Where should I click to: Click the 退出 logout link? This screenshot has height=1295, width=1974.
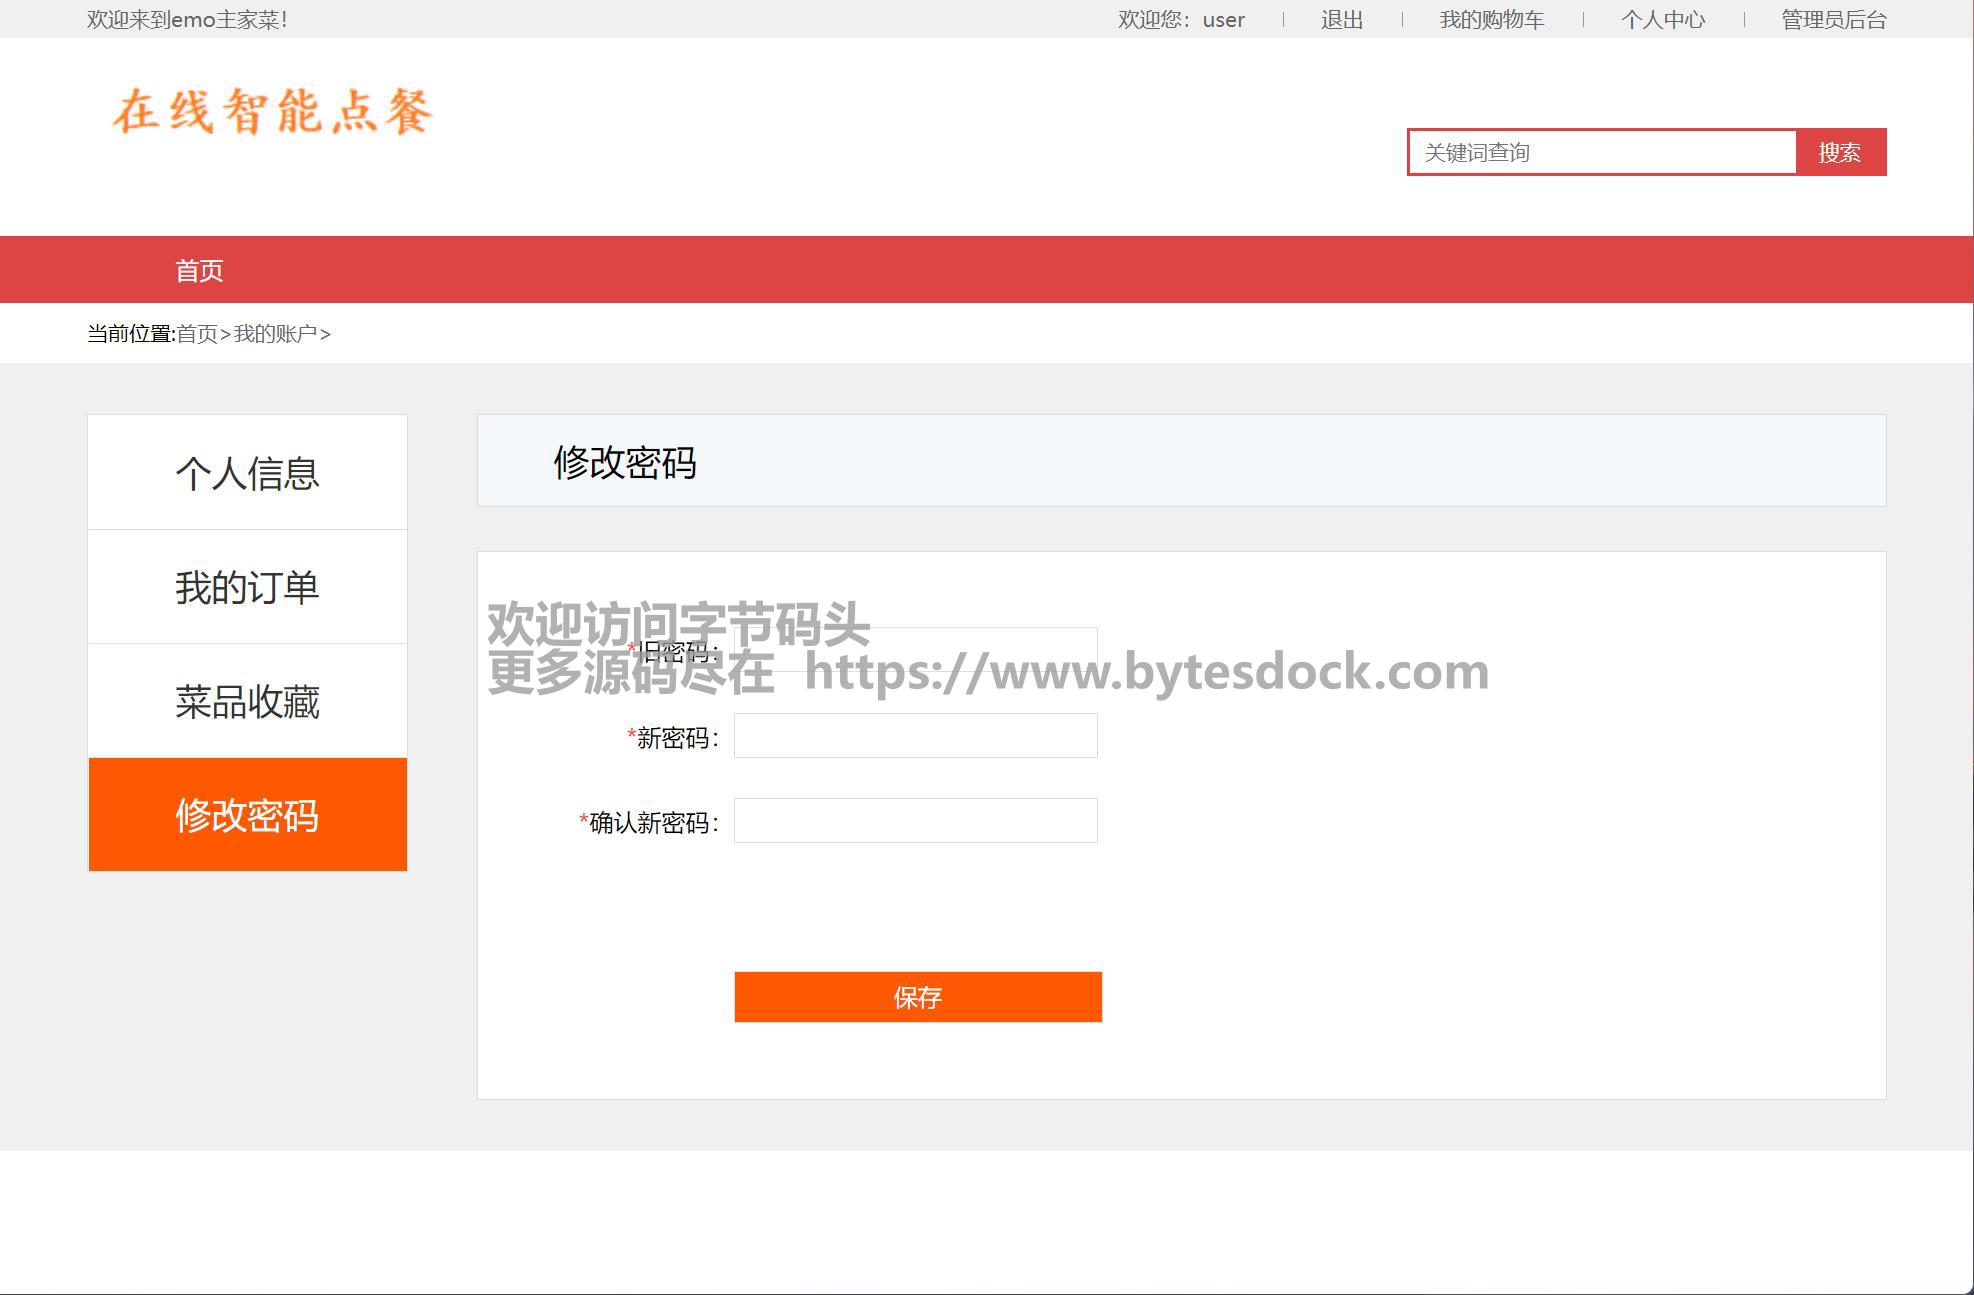click(1341, 20)
